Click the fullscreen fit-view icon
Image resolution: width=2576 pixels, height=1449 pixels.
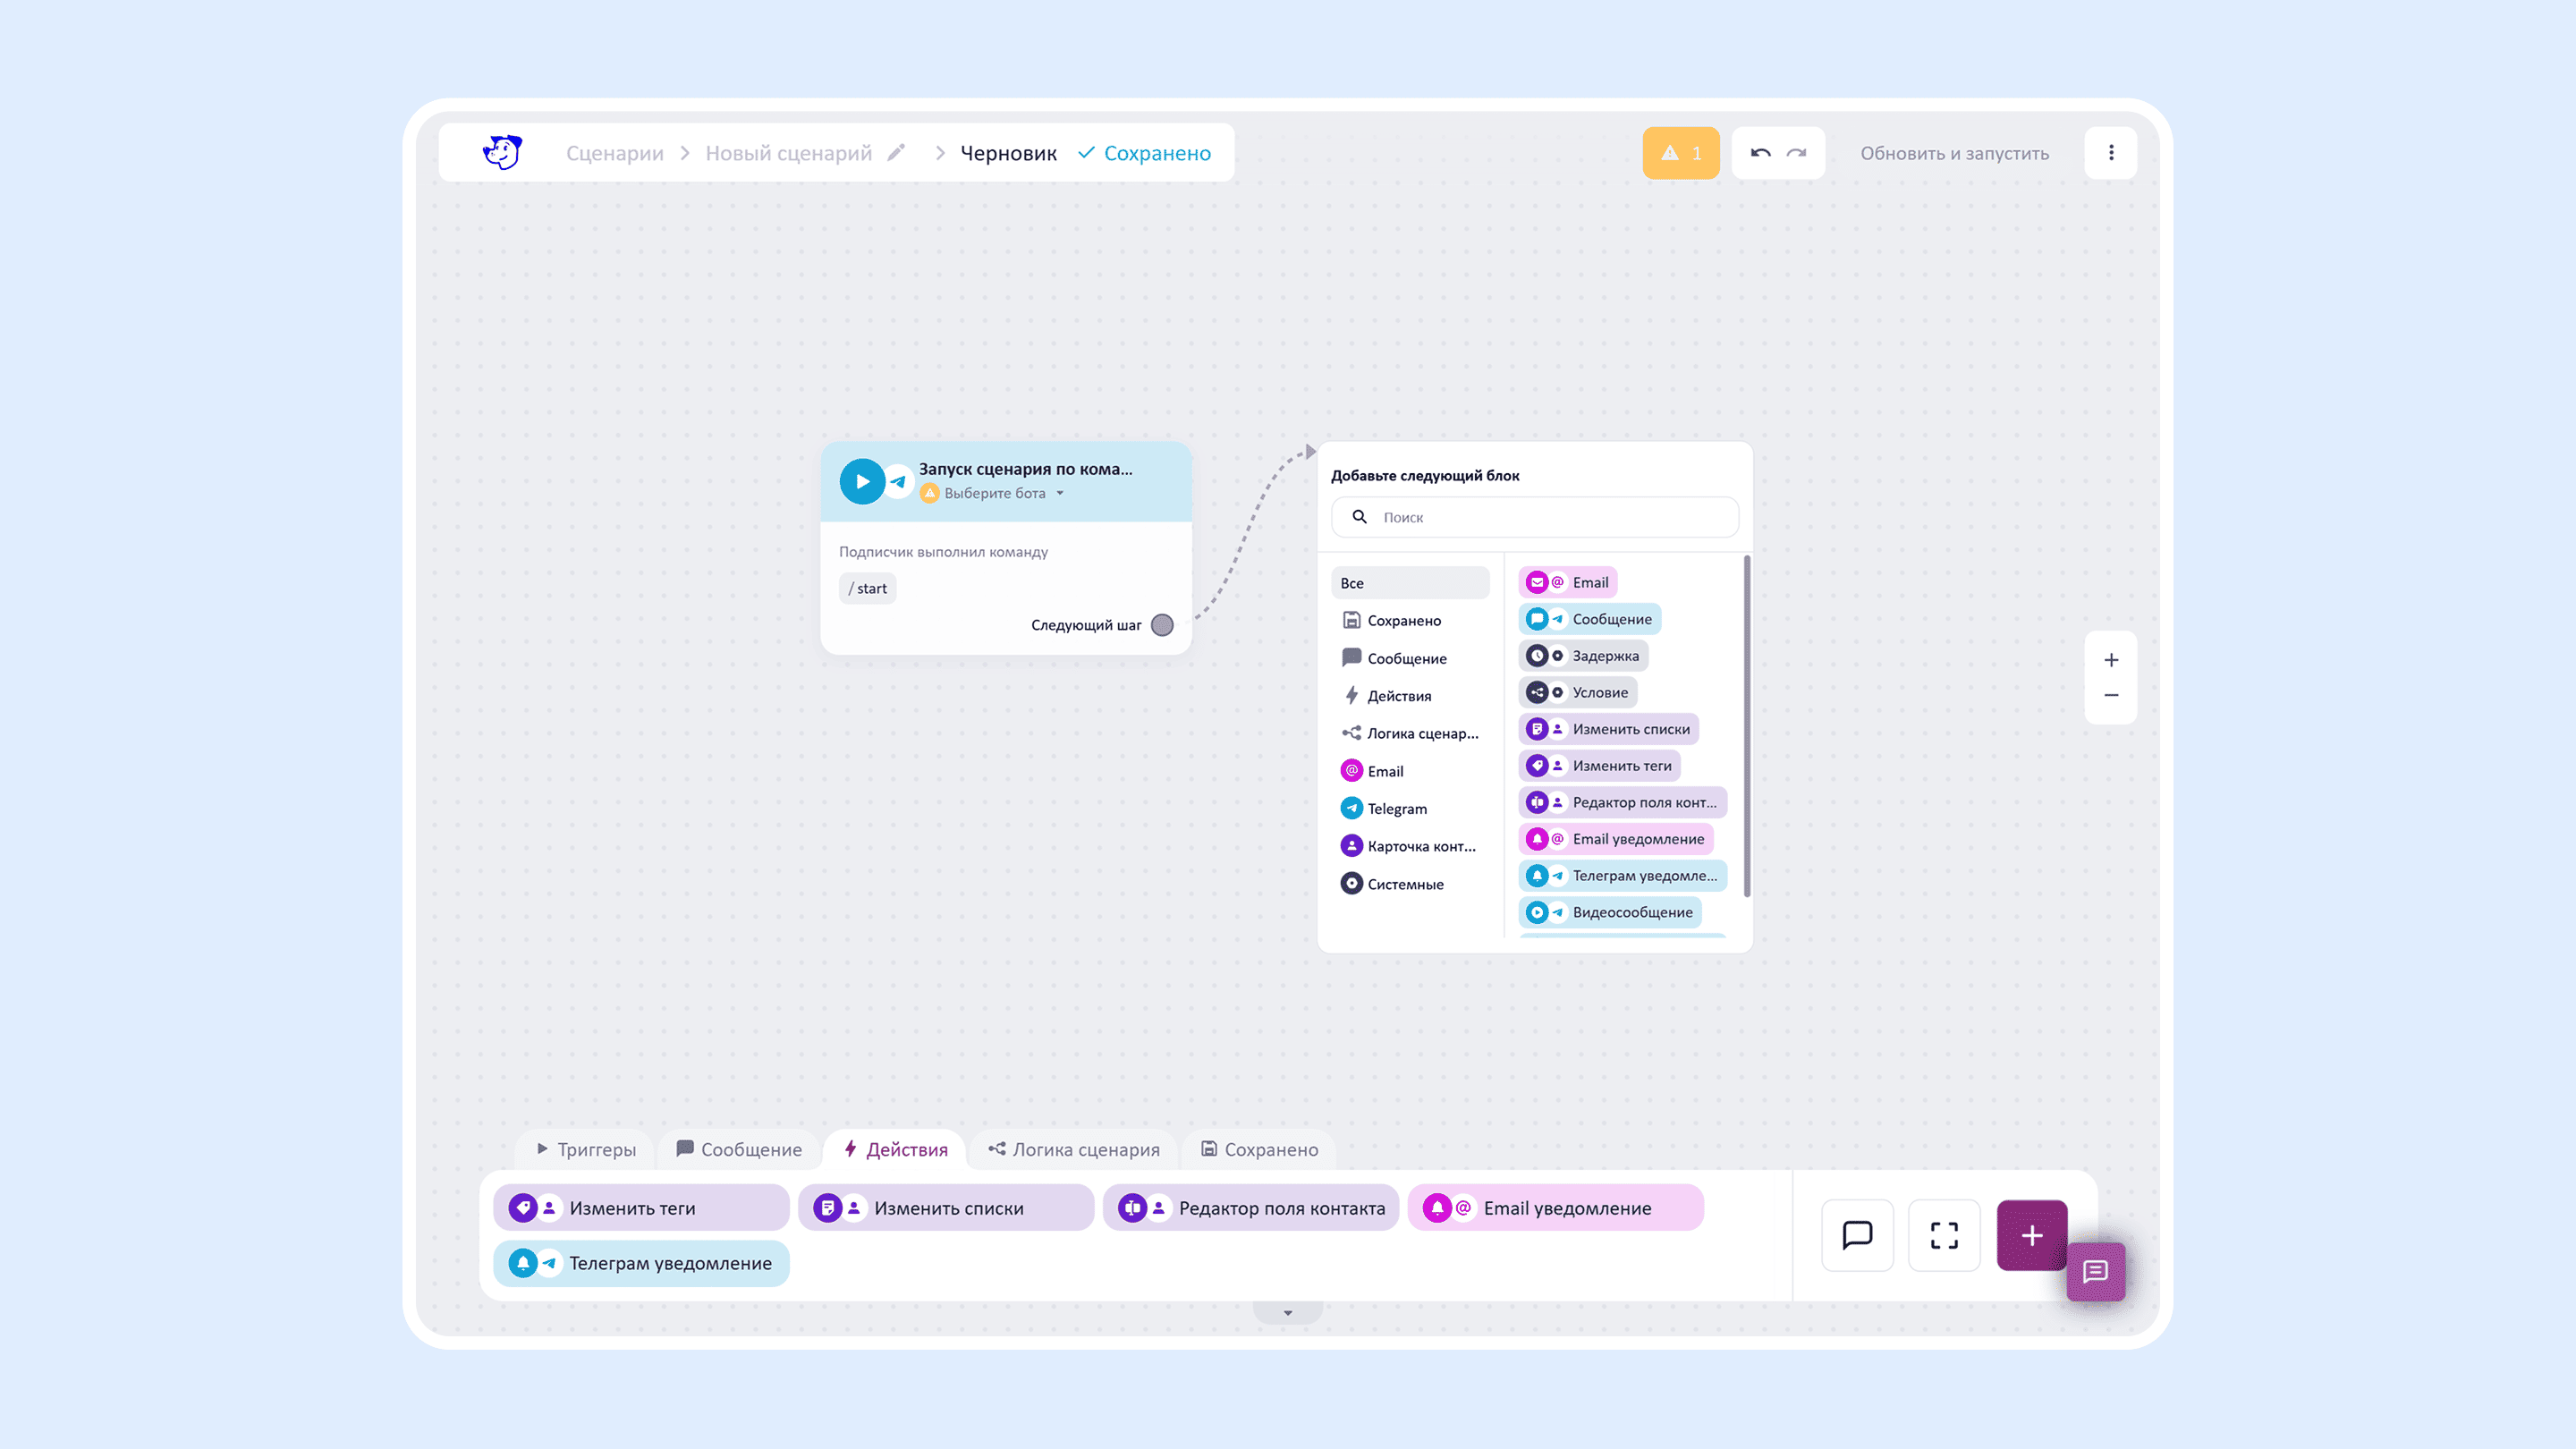[1943, 1235]
